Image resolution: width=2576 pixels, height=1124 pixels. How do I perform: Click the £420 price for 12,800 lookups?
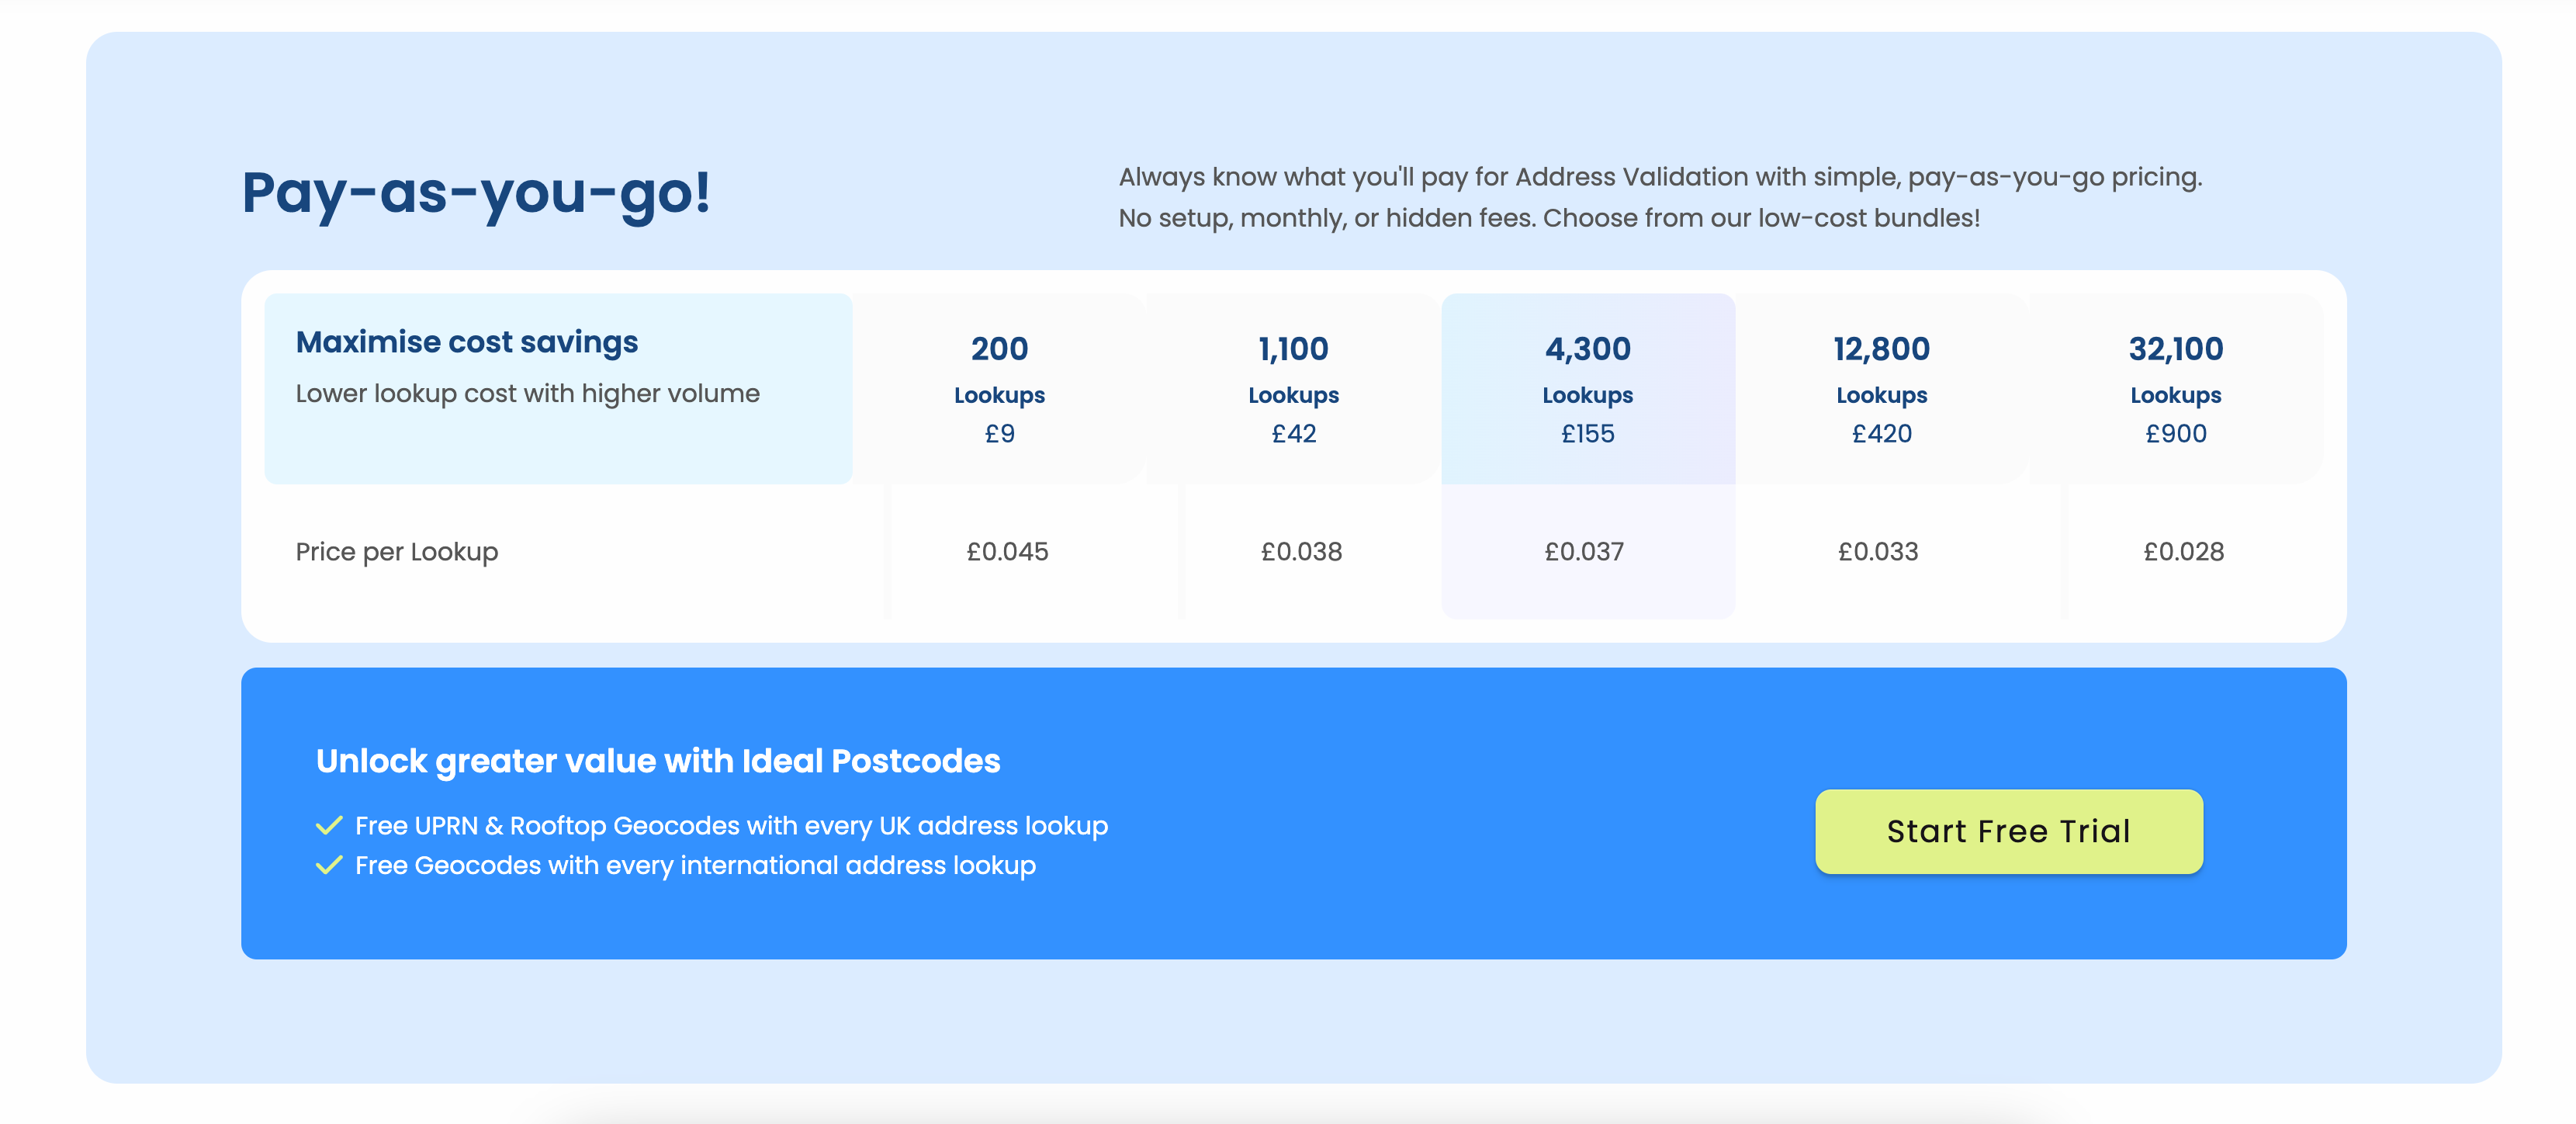pyautogui.click(x=1881, y=433)
